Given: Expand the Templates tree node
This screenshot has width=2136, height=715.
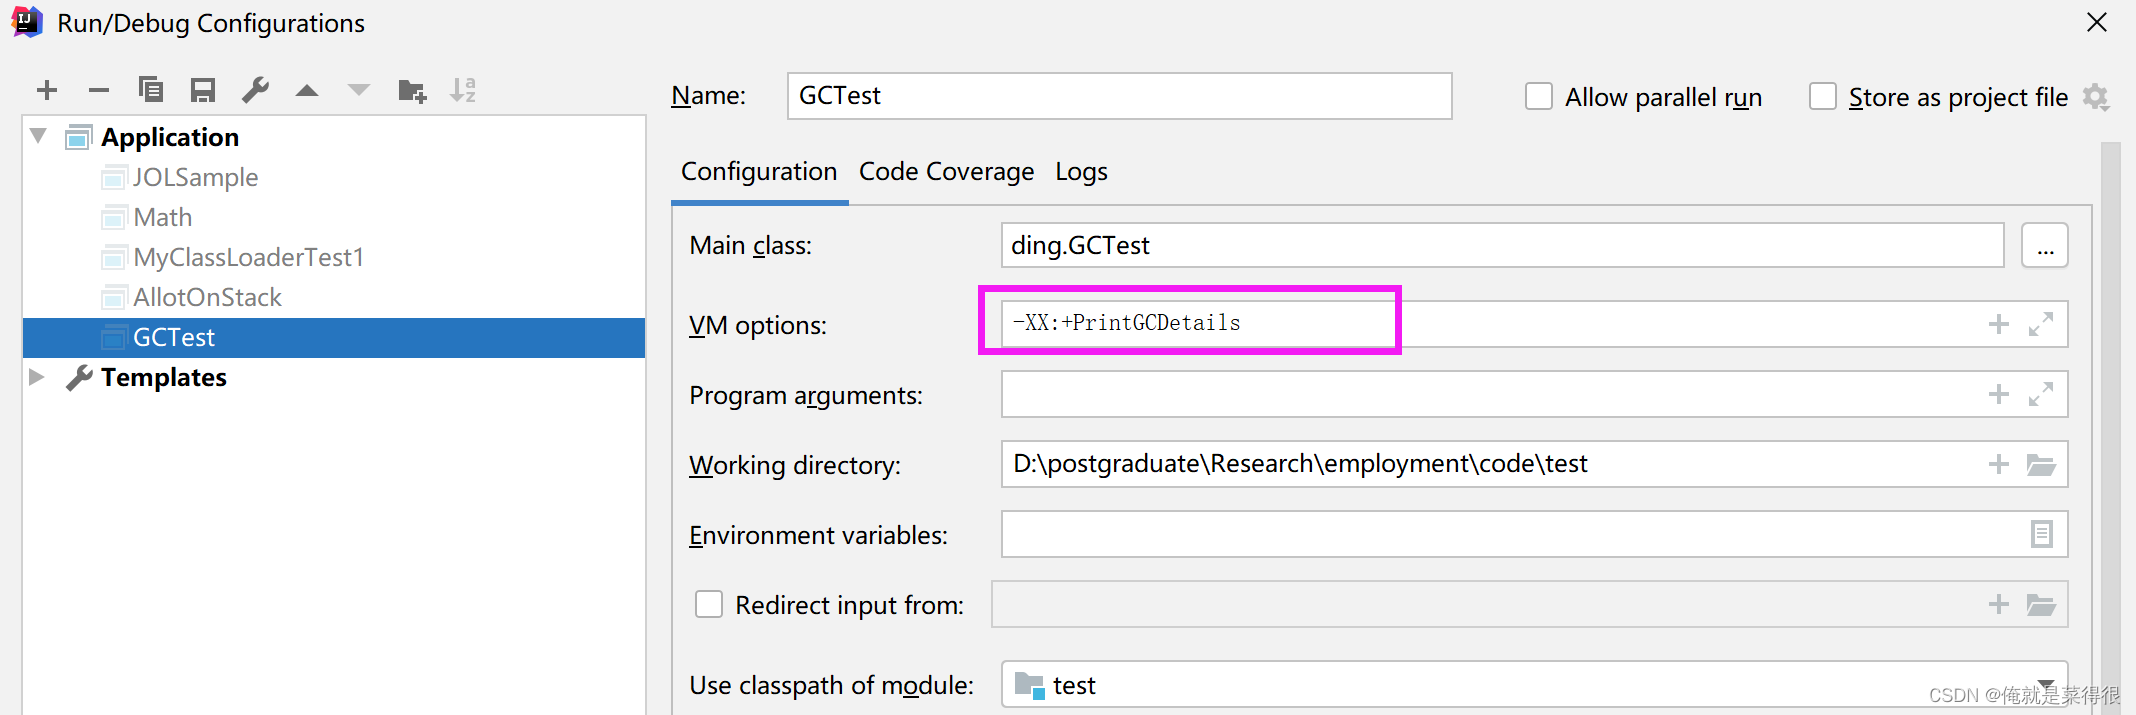Looking at the screenshot, I should [x=38, y=377].
